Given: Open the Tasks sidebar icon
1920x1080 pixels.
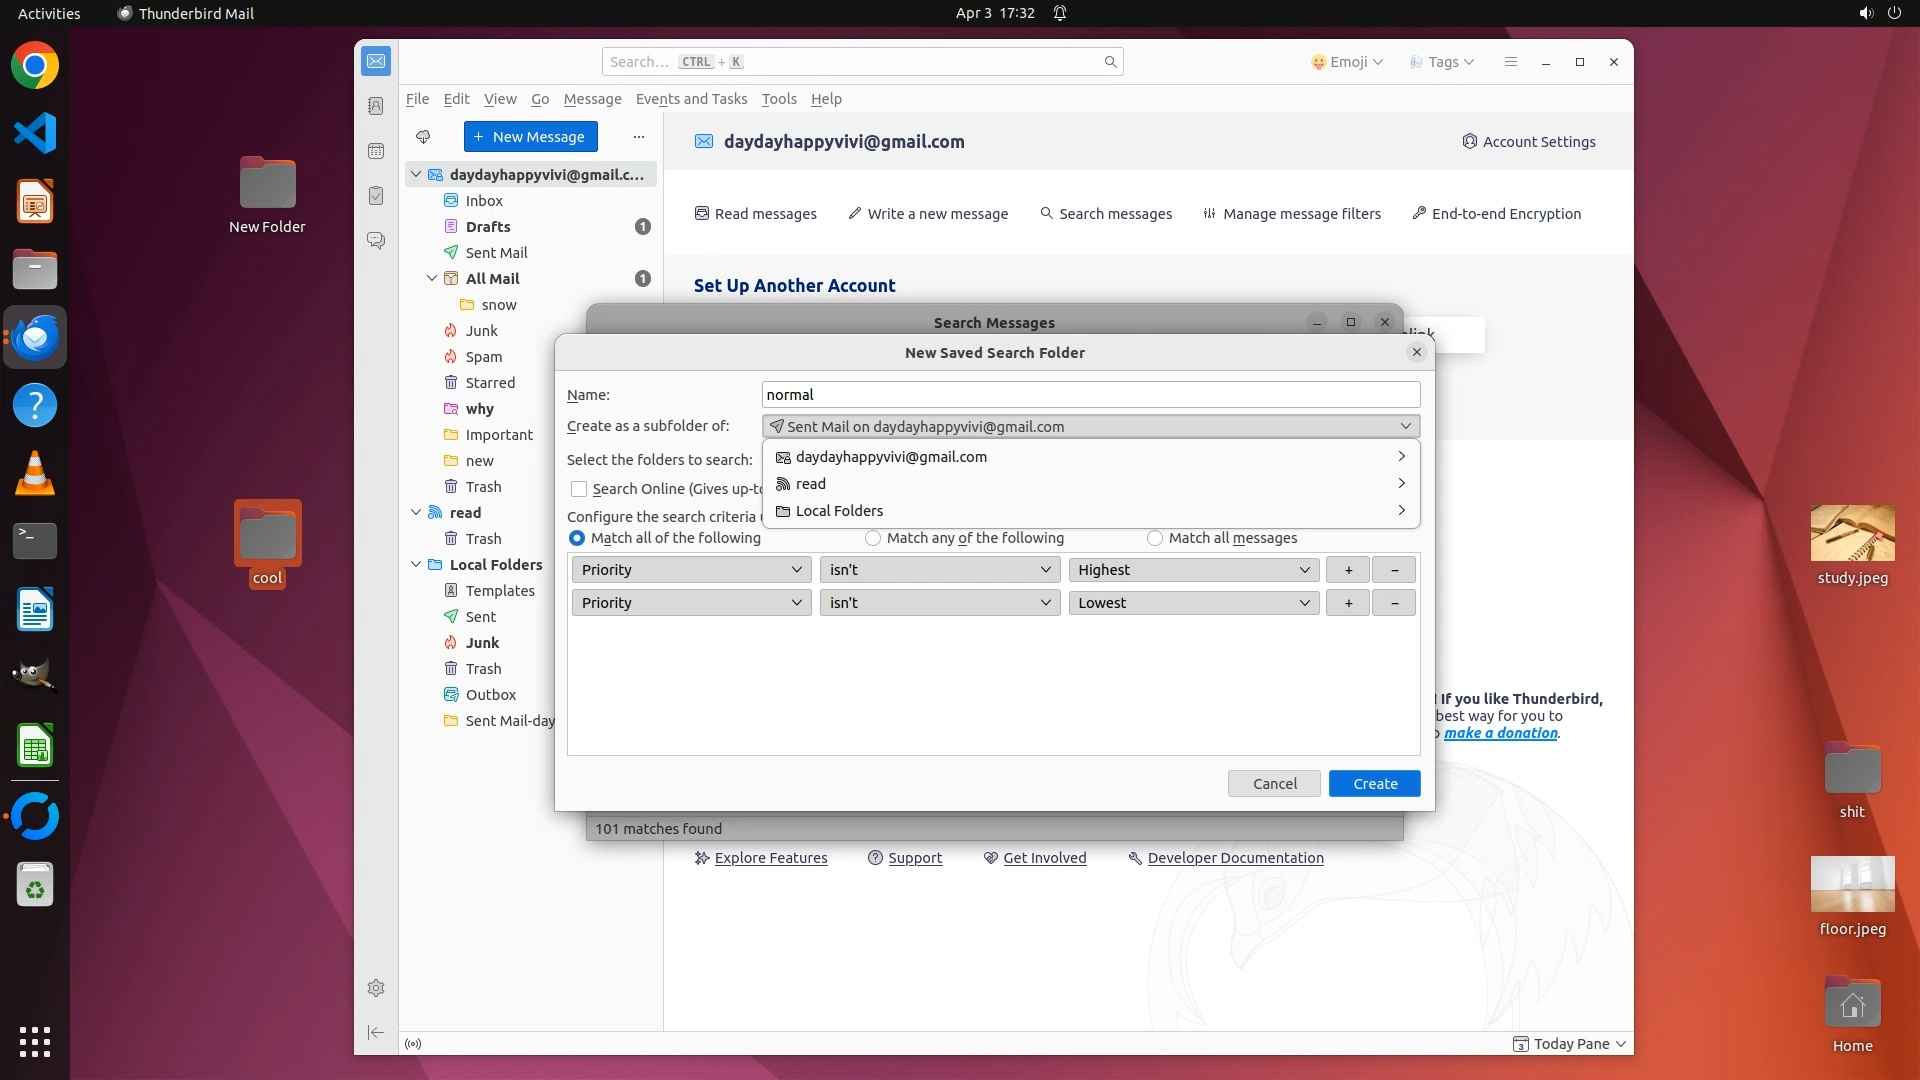Looking at the screenshot, I should [376, 196].
